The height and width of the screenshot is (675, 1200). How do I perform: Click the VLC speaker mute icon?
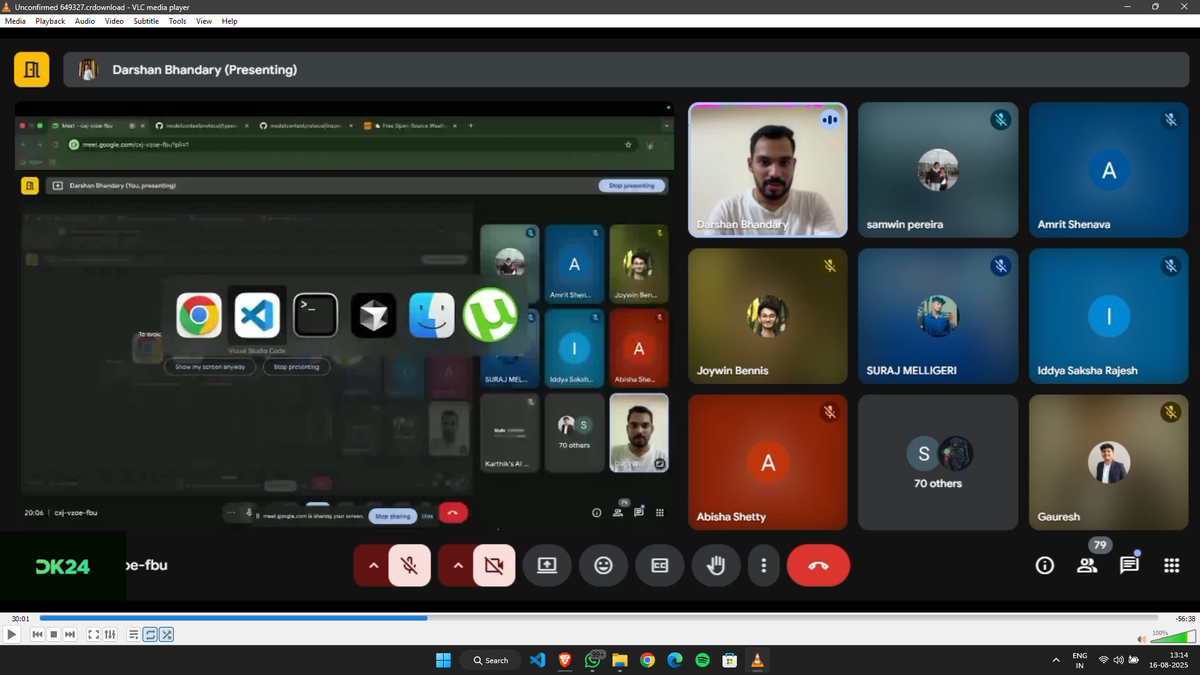[x=1141, y=637]
